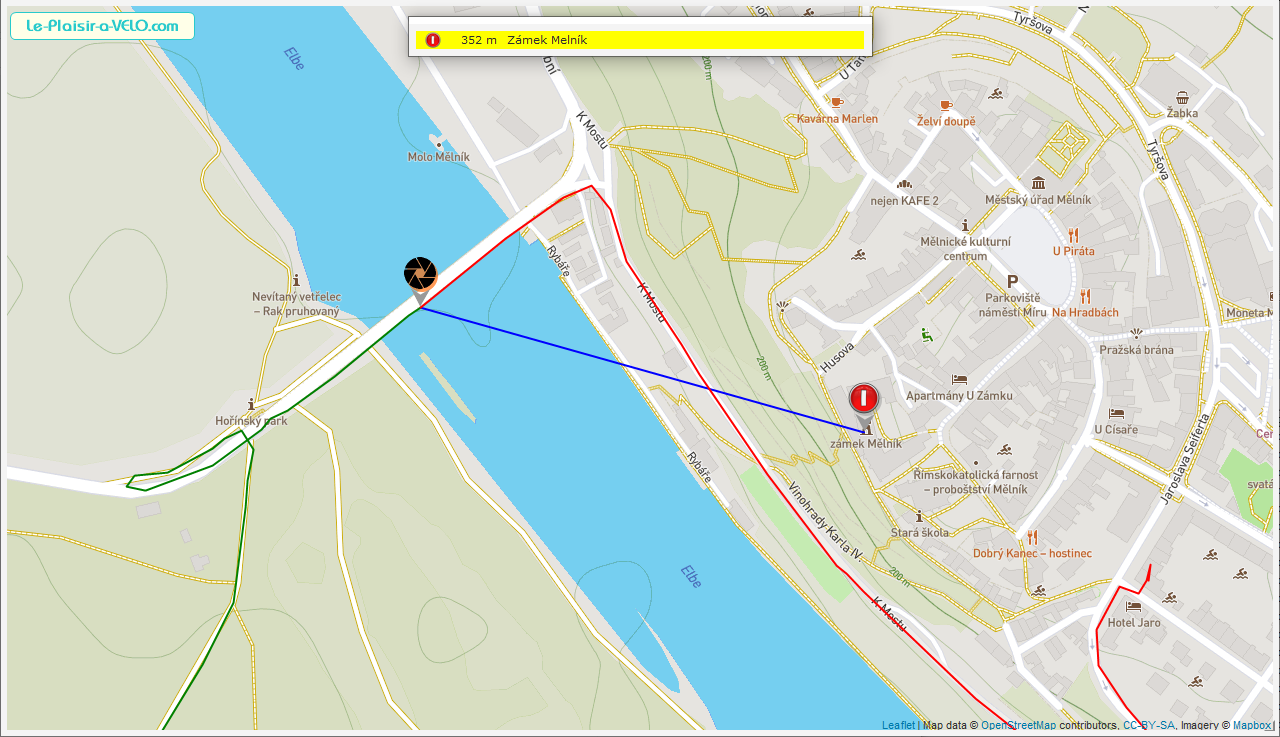The image size is (1280, 737).
Task: Click the Městský úřad Mělník building icon
Action: point(1038,183)
